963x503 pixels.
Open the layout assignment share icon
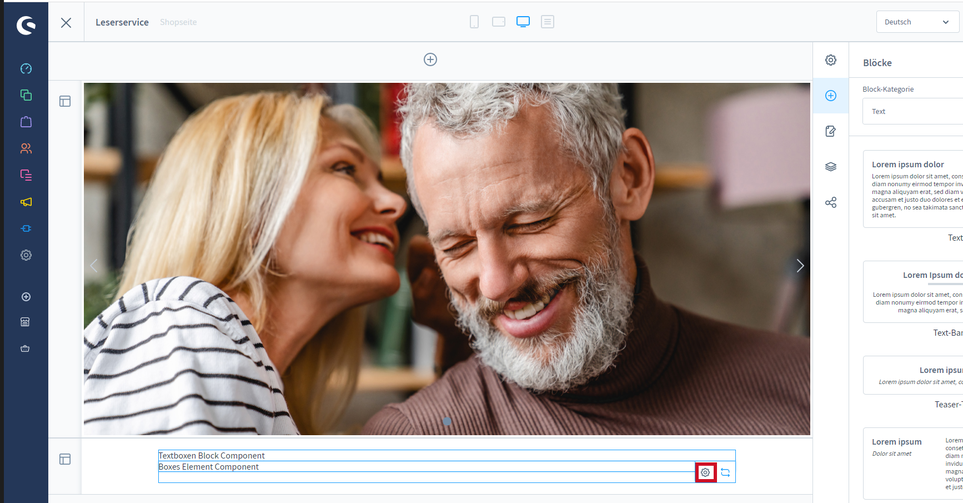831,203
